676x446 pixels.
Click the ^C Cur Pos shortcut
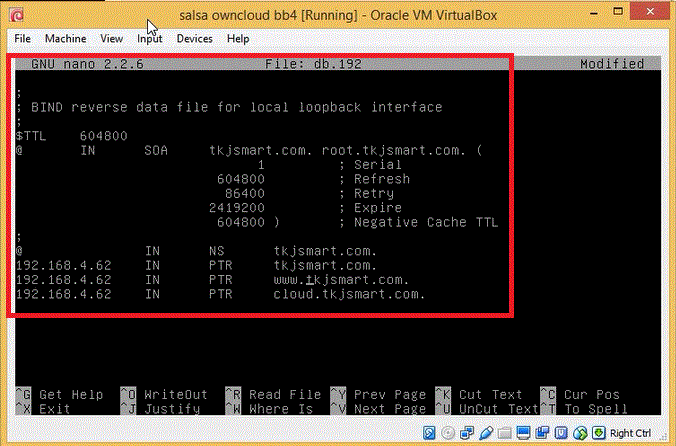tap(580, 394)
